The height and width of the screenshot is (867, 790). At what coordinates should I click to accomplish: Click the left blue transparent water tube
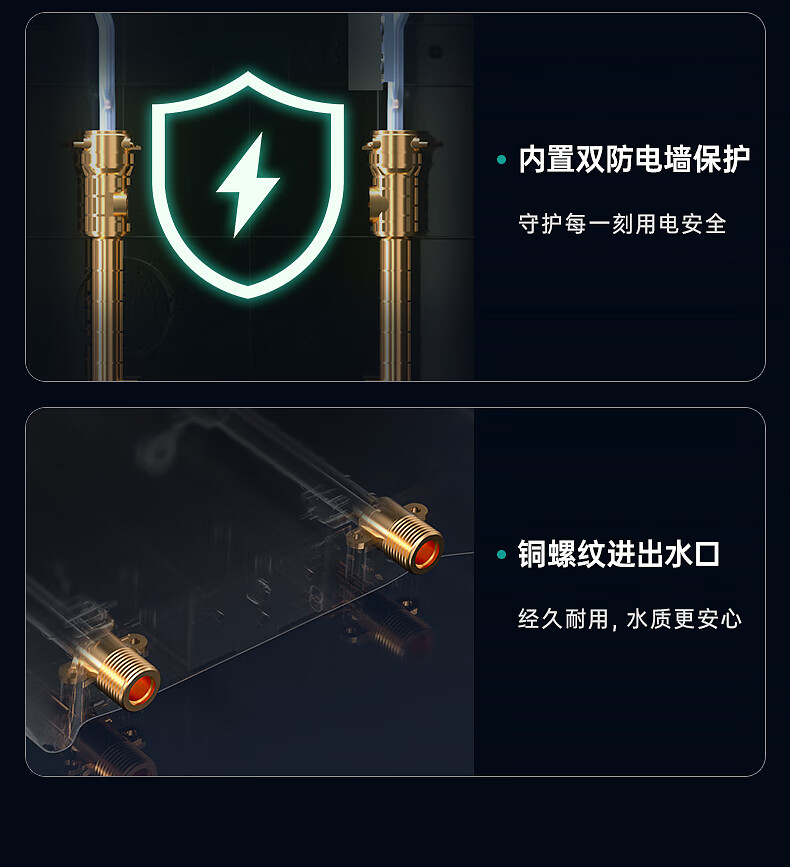point(104,72)
